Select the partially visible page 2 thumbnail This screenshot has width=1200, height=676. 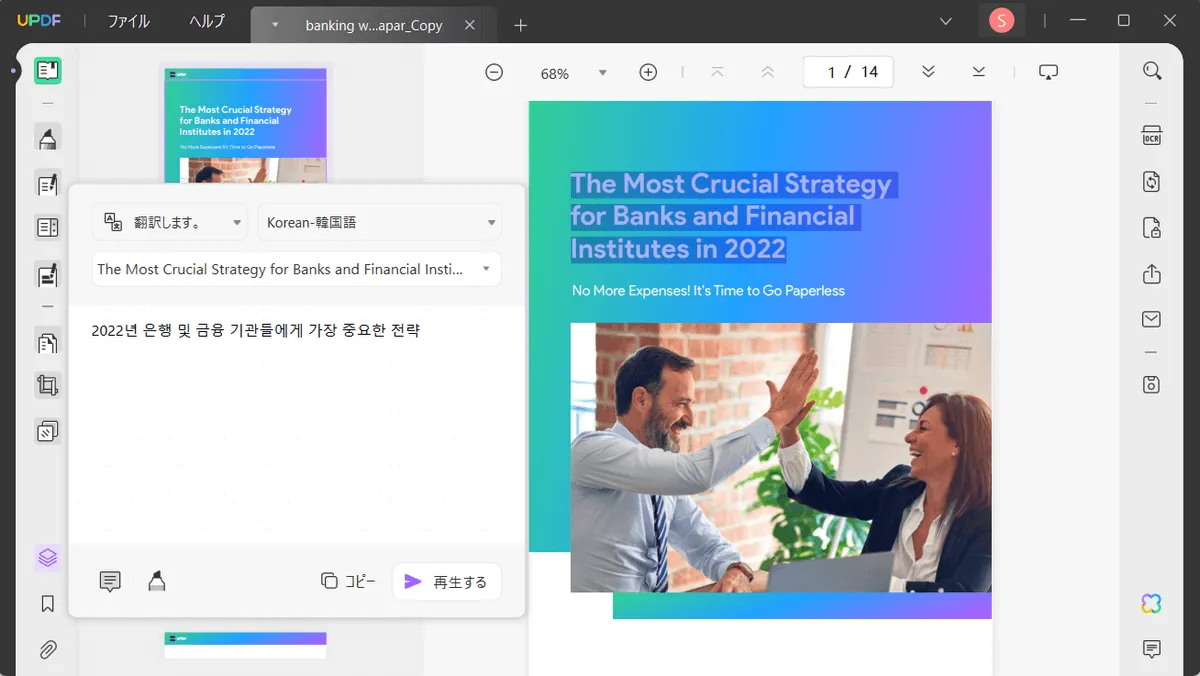[245, 645]
